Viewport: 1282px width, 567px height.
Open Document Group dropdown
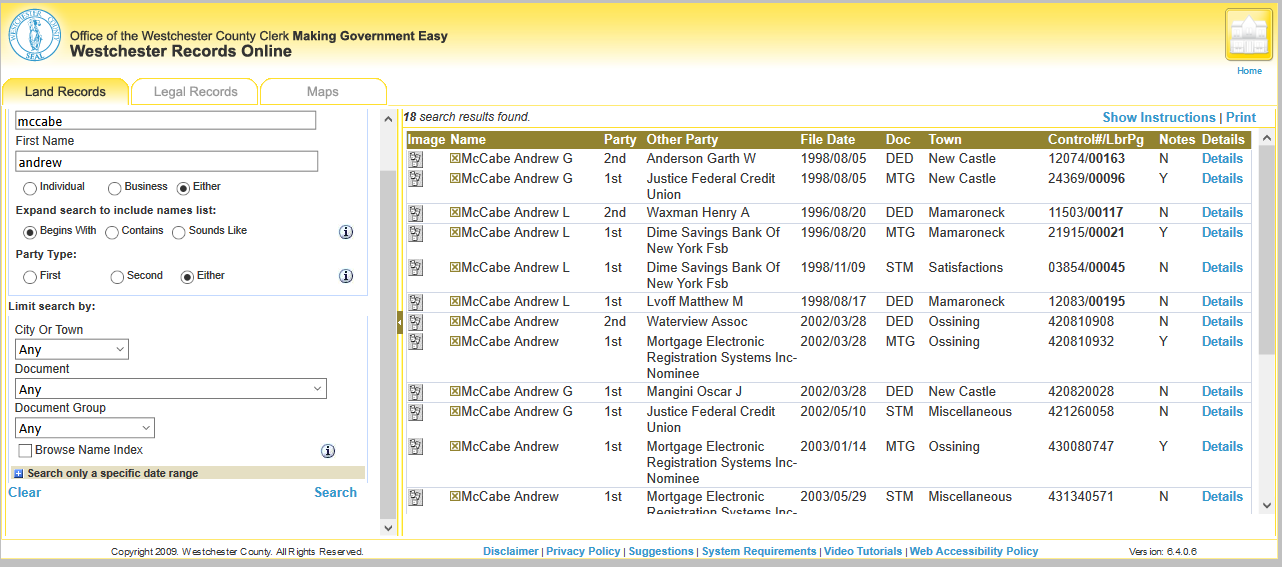click(x=85, y=428)
